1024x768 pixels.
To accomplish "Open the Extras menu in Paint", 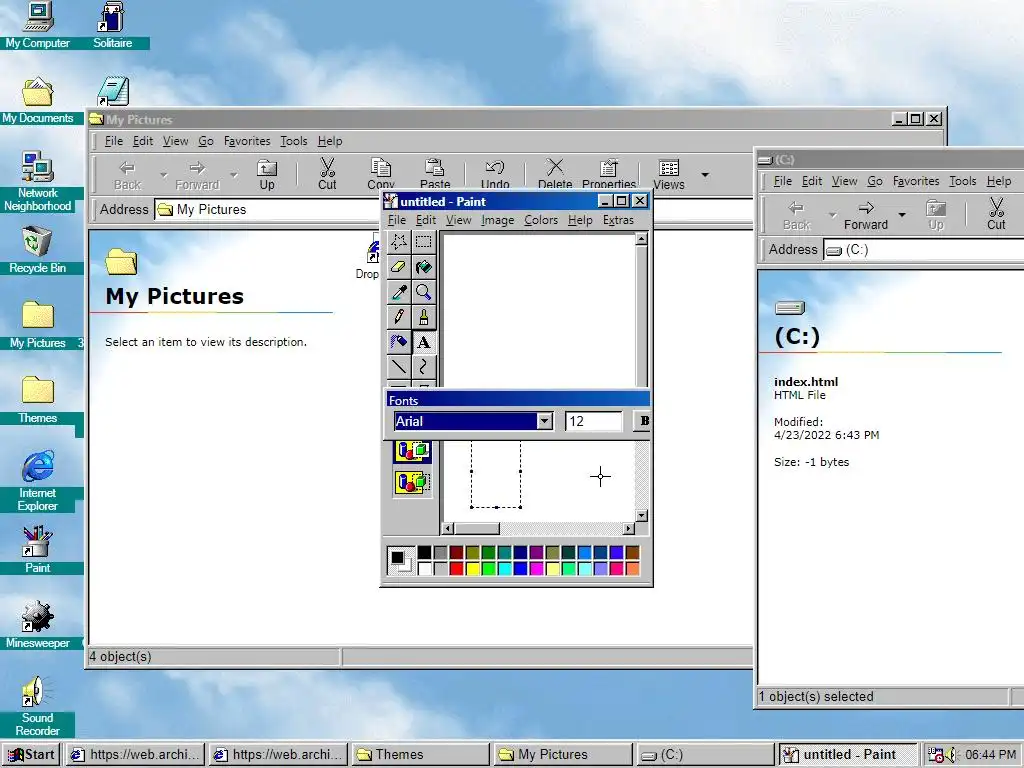I will 618,220.
